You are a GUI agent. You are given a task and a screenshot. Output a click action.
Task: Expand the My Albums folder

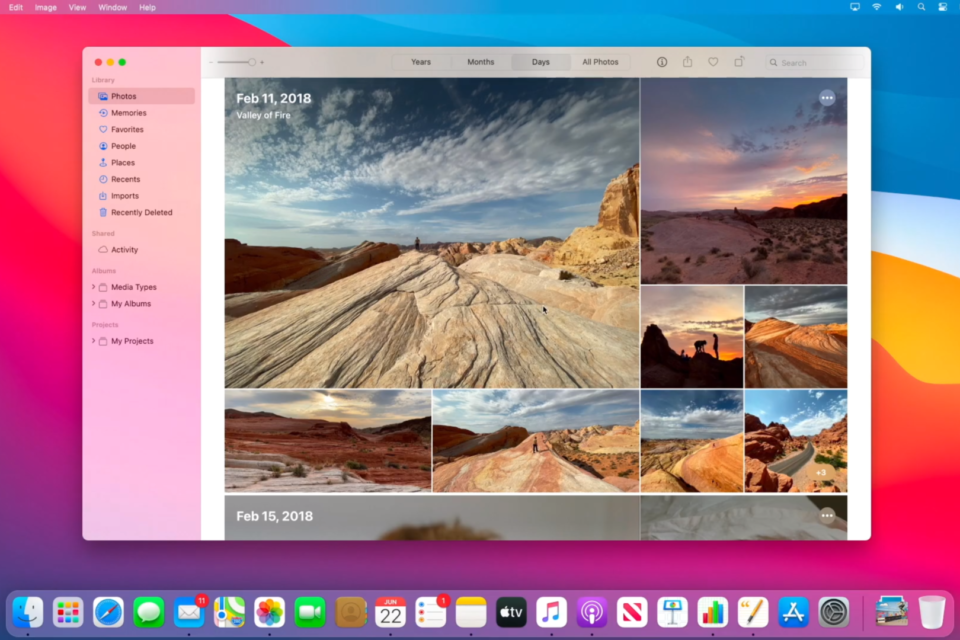pyautogui.click(x=93, y=304)
